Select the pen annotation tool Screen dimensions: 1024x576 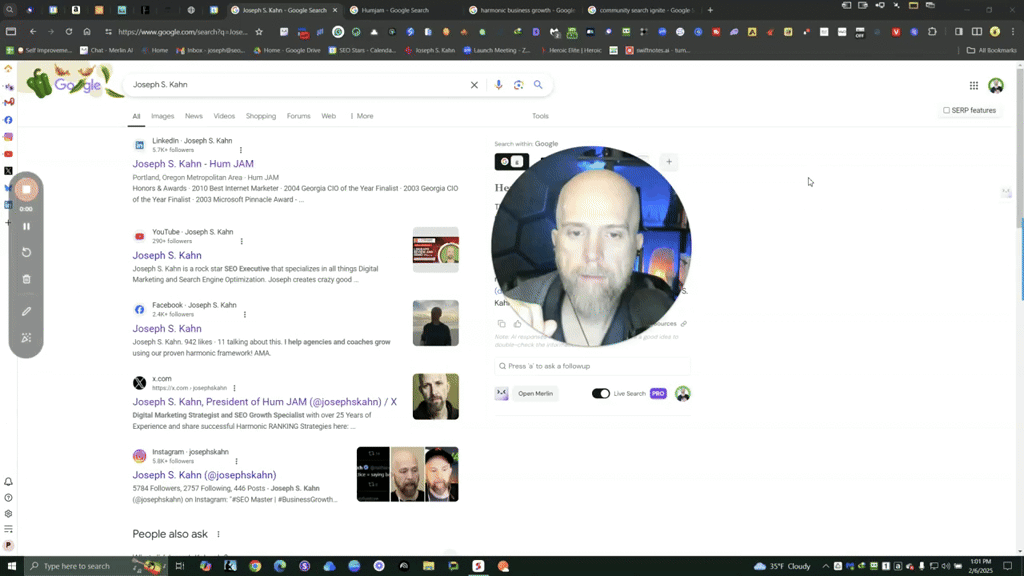[27, 312]
